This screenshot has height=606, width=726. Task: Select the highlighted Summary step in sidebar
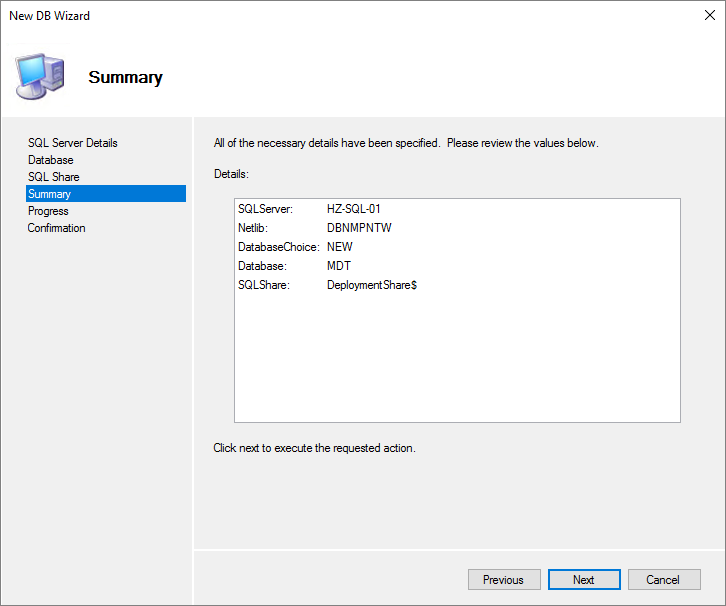49,194
